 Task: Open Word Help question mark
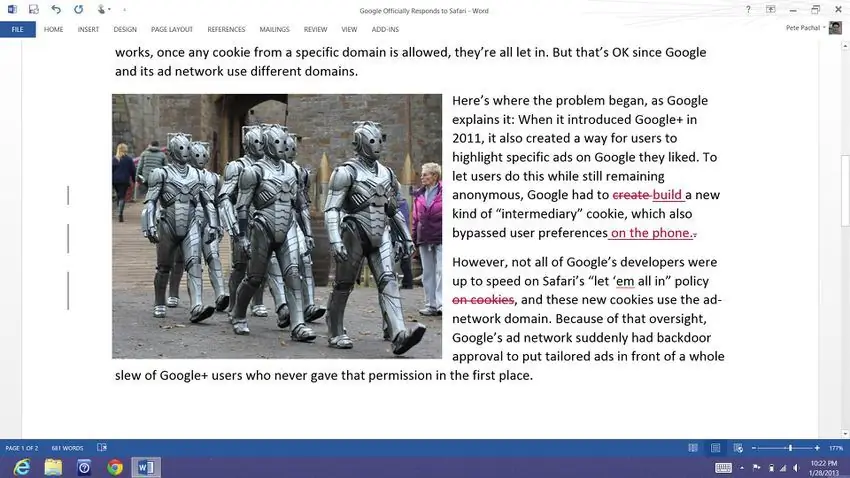point(748,9)
